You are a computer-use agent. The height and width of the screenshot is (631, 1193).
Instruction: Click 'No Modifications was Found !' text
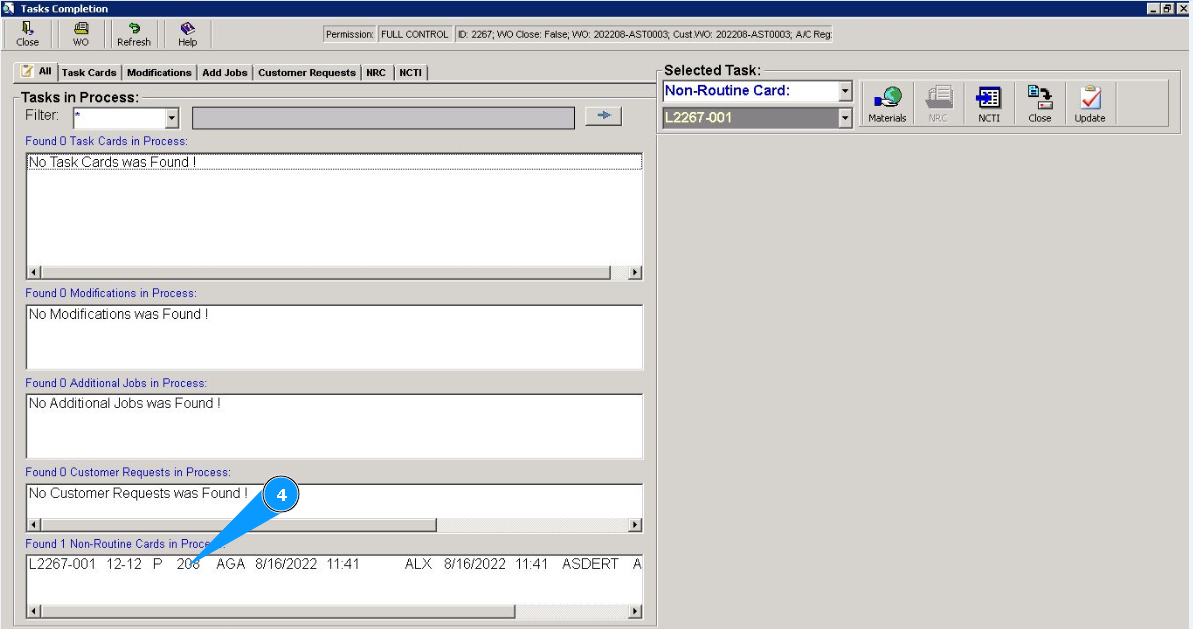click(x=119, y=314)
